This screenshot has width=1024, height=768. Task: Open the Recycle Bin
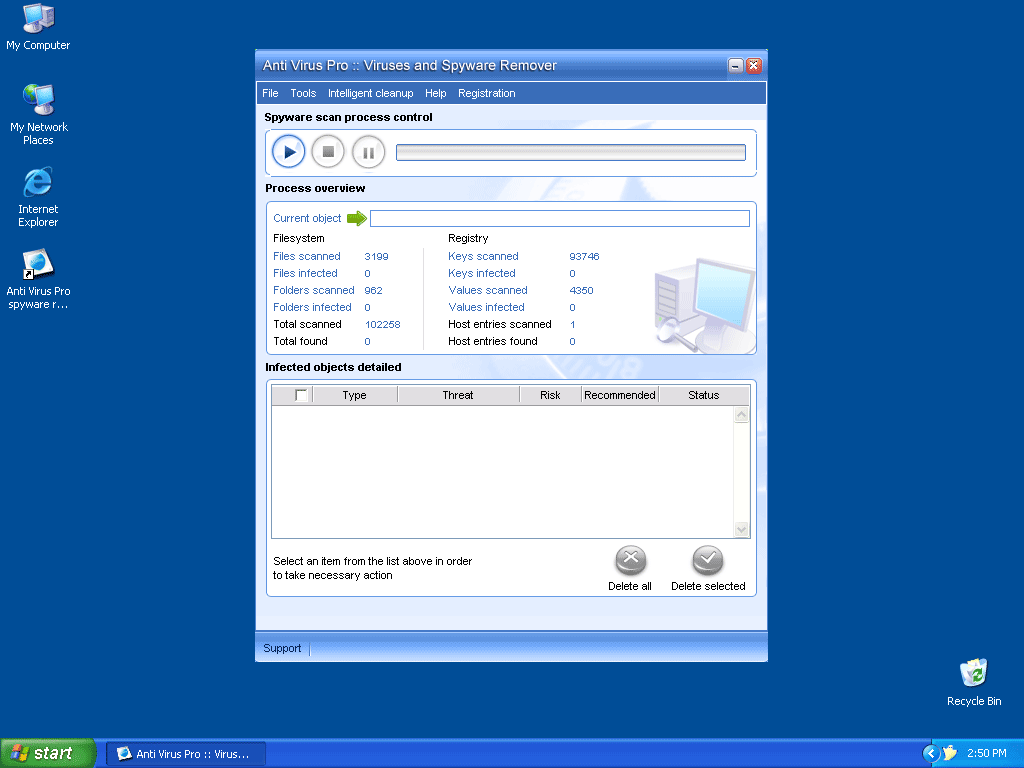(973, 675)
